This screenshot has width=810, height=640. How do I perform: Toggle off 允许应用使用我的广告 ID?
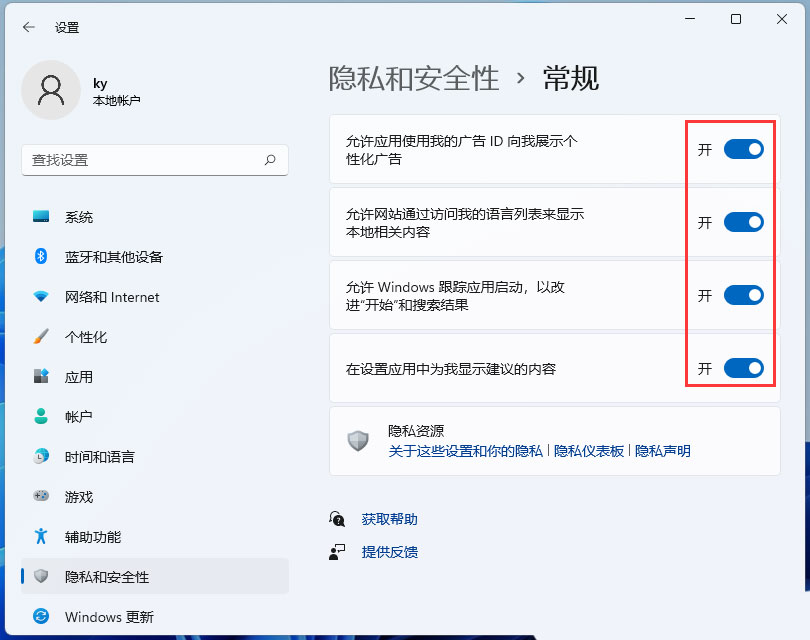(x=741, y=149)
